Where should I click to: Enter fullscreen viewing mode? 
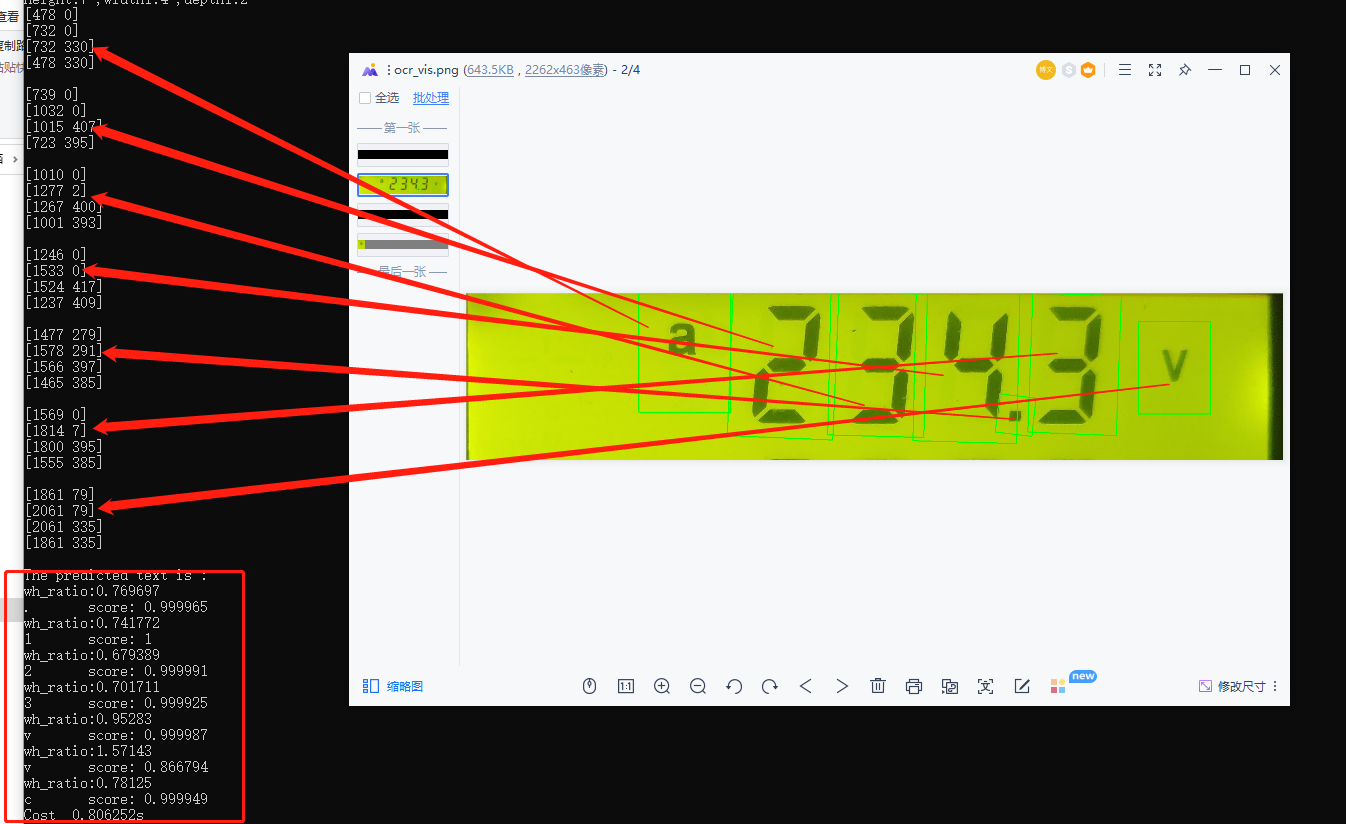click(1155, 69)
